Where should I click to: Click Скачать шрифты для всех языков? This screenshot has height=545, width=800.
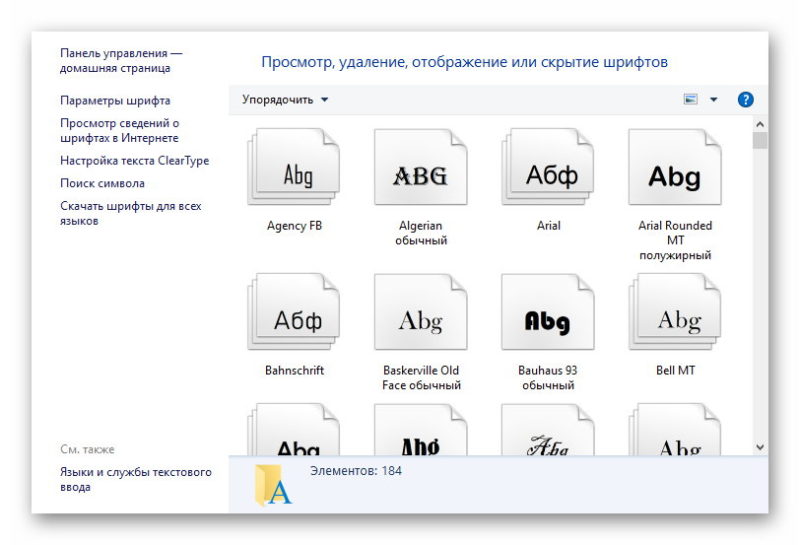tap(131, 213)
